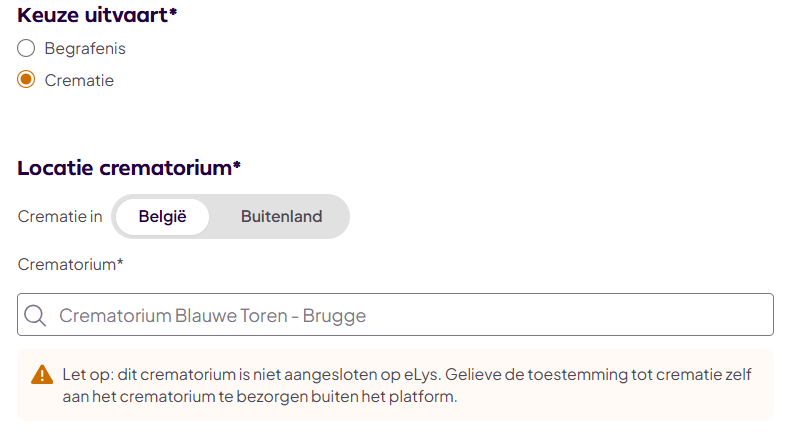Select the Begrafenis radio button
This screenshot has height=435, width=801.
tap(27, 48)
